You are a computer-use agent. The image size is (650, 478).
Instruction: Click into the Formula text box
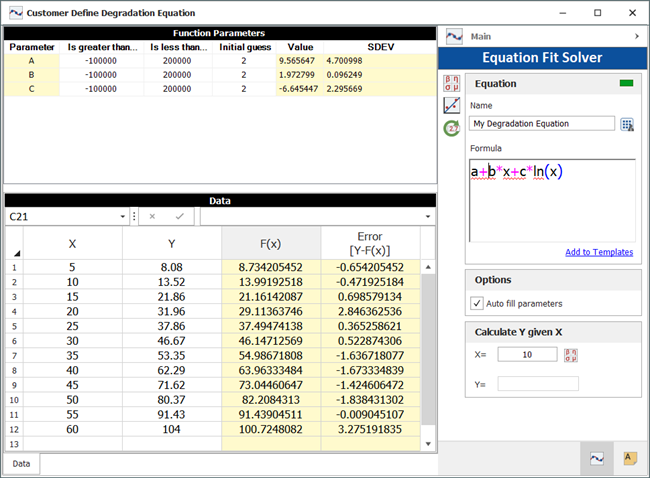coord(552,201)
